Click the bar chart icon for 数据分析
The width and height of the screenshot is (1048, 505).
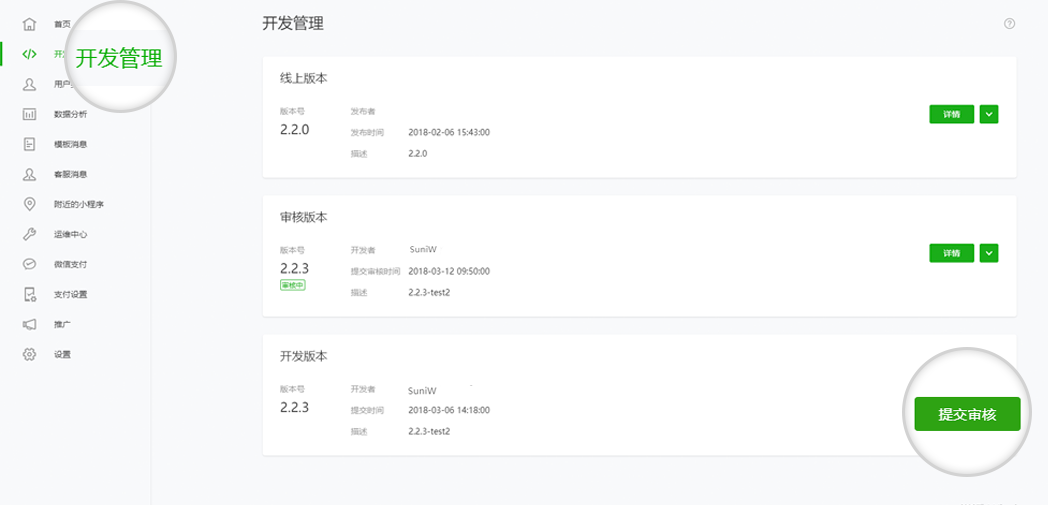[x=30, y=114]
